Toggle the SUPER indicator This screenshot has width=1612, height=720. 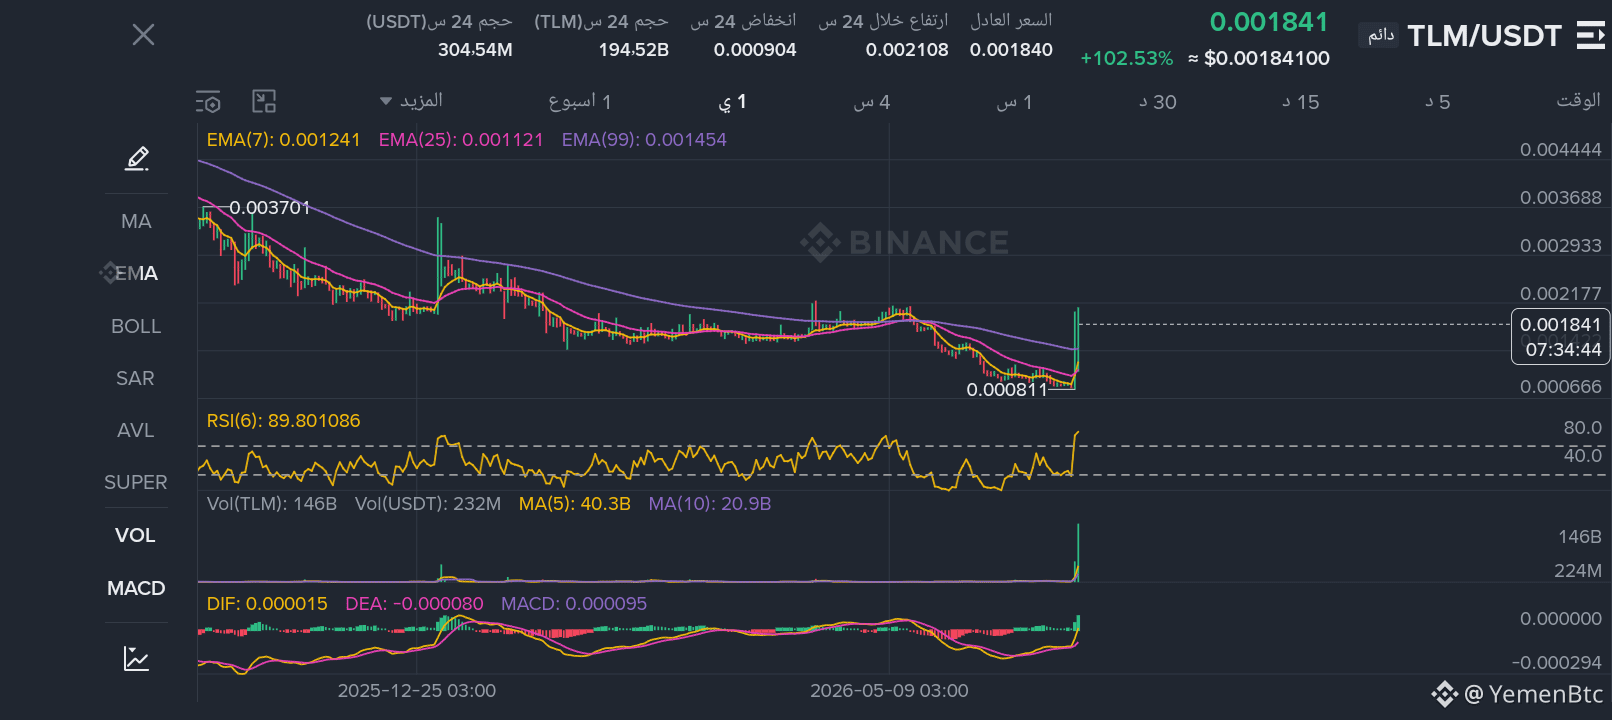tap(136, 482)
